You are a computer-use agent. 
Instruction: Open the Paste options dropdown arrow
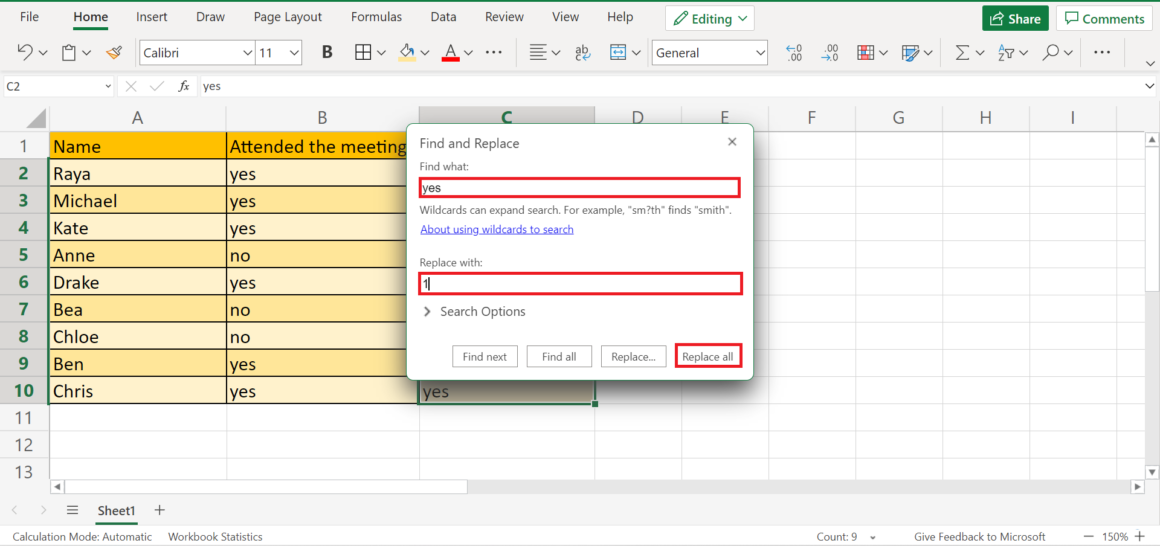point(87,53)
